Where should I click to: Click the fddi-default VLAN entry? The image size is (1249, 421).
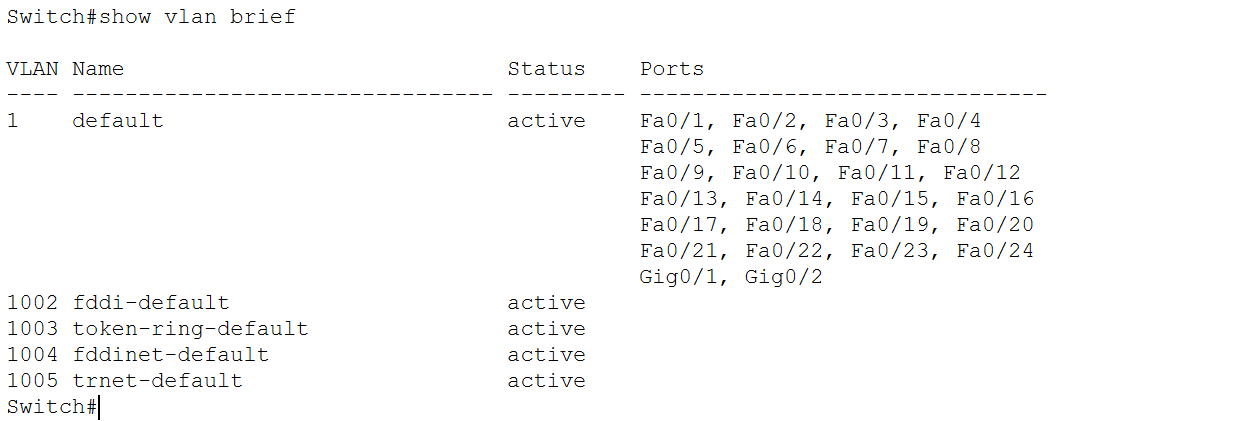[x=150, y=303]
